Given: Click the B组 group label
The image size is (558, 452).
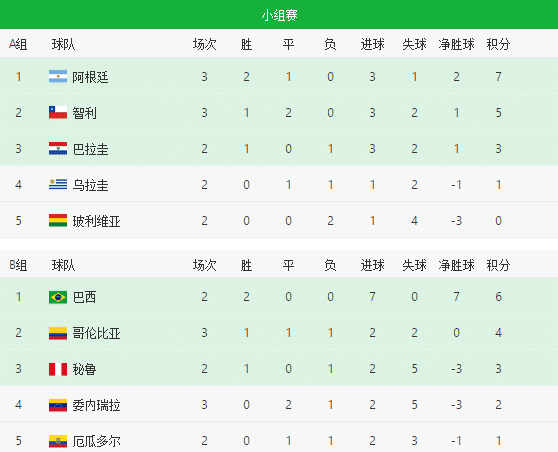Looking at the screenshot, I should tap(18, 265).
